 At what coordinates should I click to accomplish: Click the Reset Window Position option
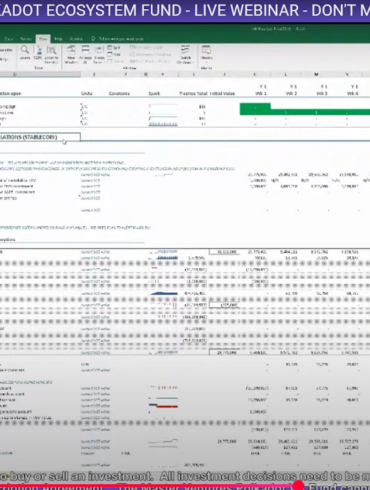point(151,61)
